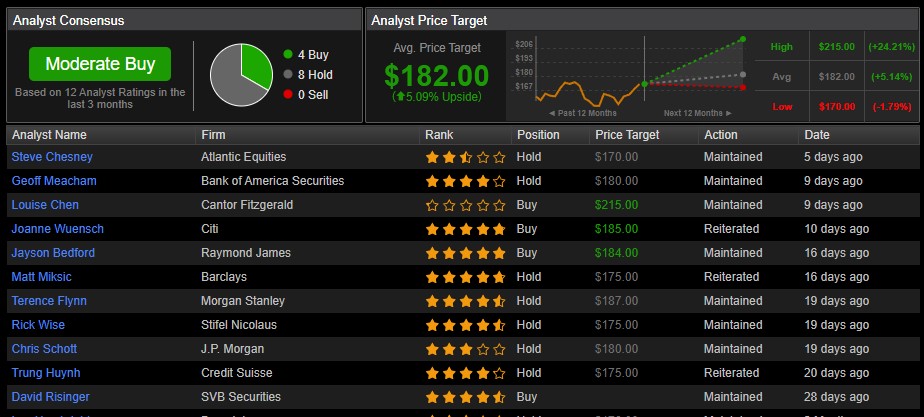
Task: Click Matt Miksic's star rank
Action: click(466, 277)
